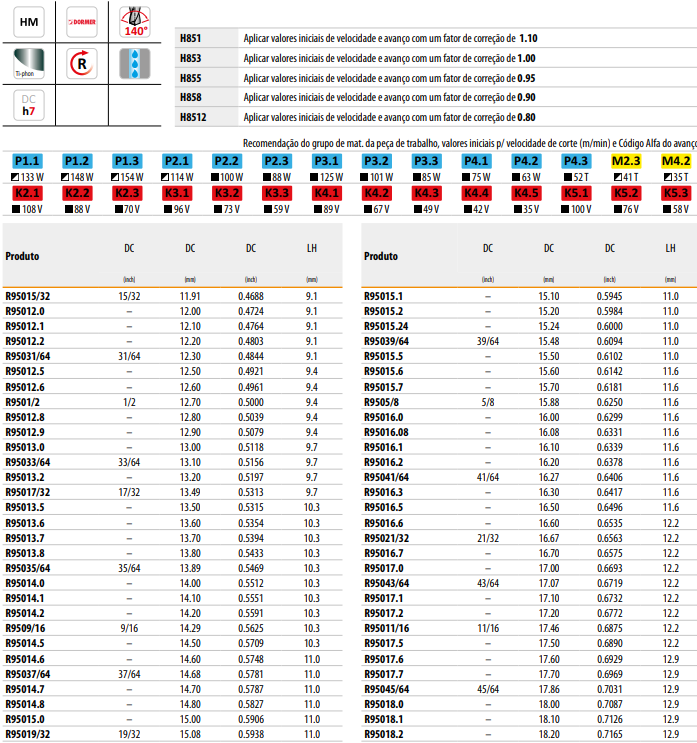The width and height of the screenshot is (697, 743).
Task: Click the DC h7 tolerance icon
Action: point(28,105)
